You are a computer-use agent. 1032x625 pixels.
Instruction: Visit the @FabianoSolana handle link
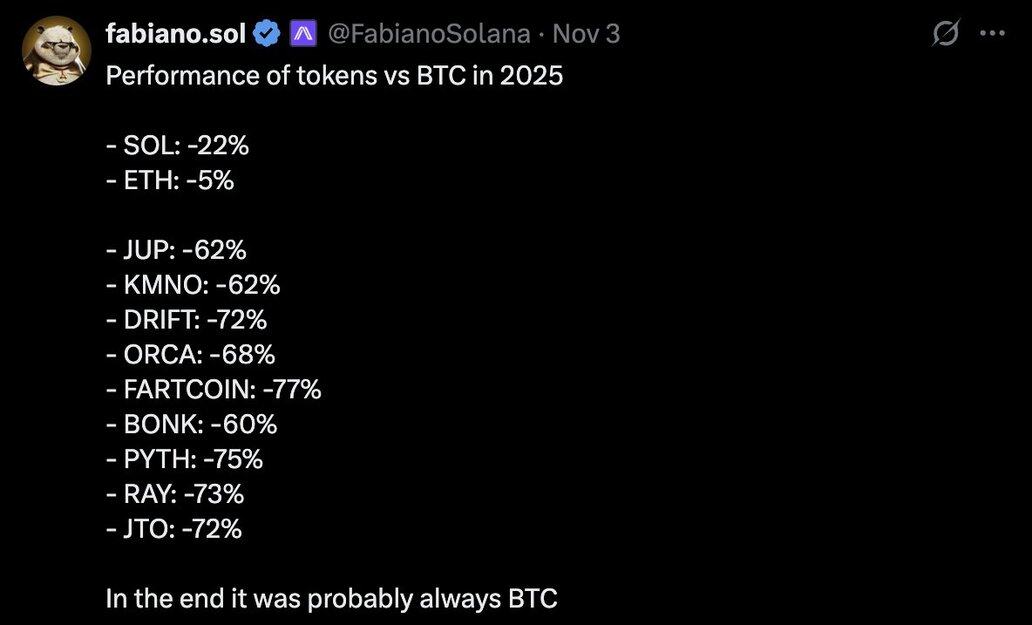click(x=429, y=34)
